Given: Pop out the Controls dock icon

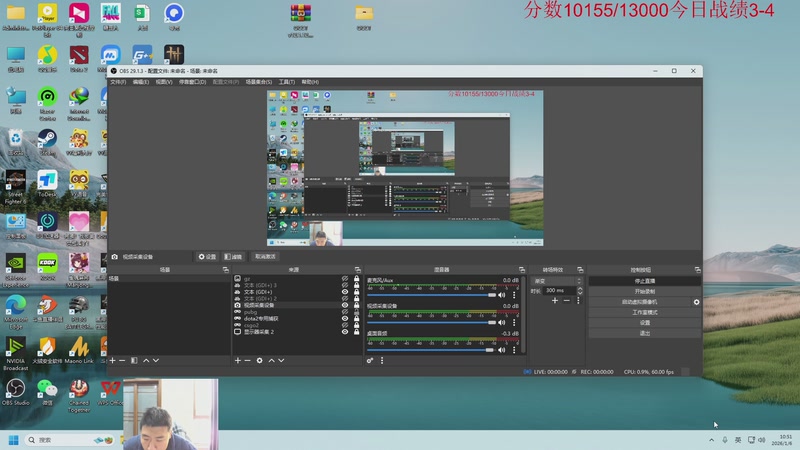Looking at the screenshot, I should pyautogui.click(x=697, y=269).
